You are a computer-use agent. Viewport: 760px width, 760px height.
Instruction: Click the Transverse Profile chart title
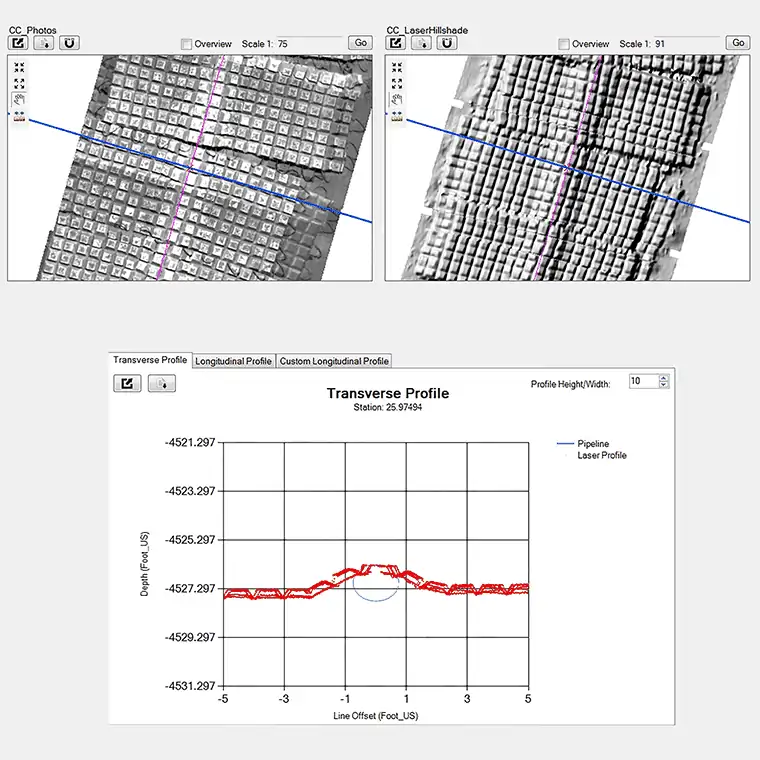pos(388,393)
